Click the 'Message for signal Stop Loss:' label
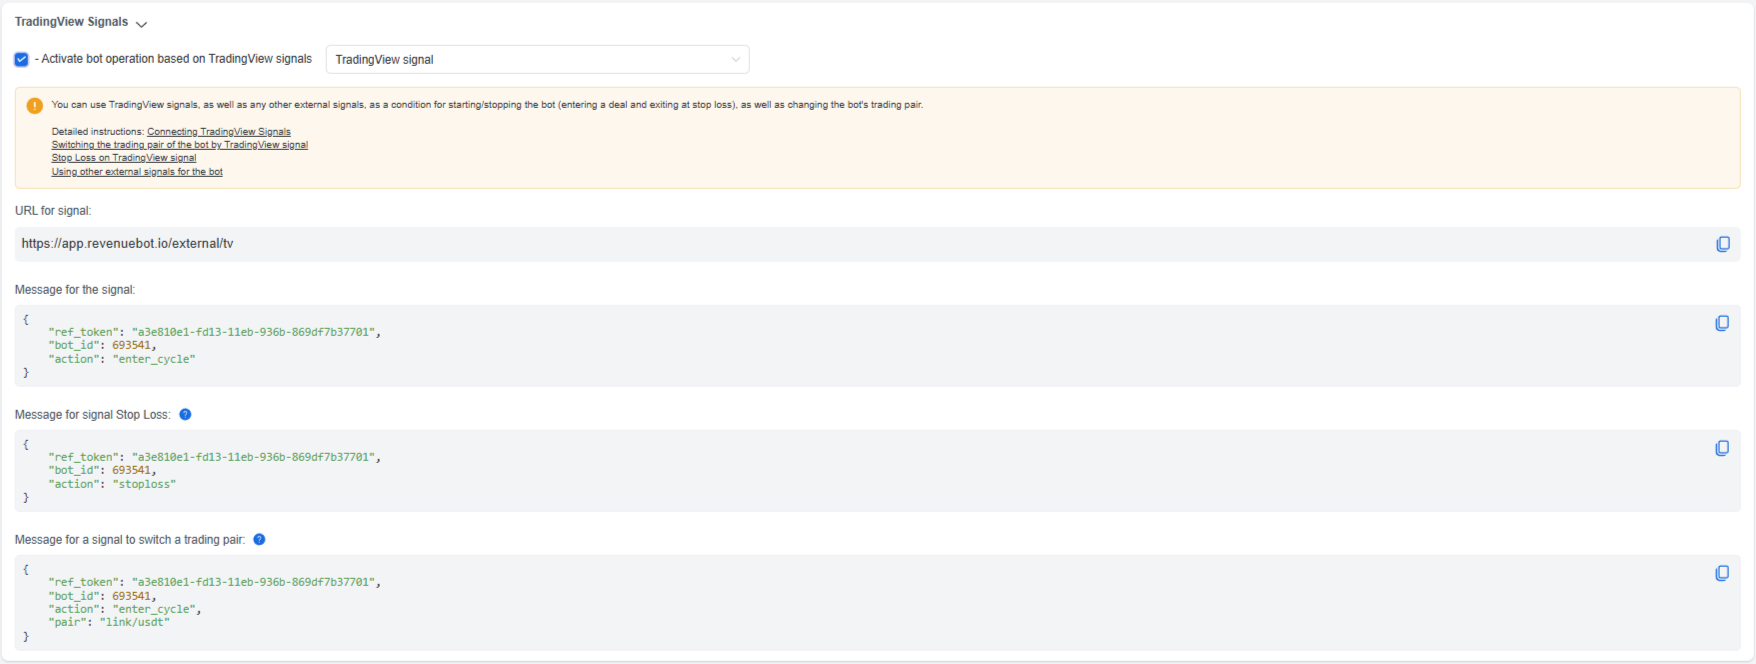This screenshot has height=664, width=1756. coord(93,415)
